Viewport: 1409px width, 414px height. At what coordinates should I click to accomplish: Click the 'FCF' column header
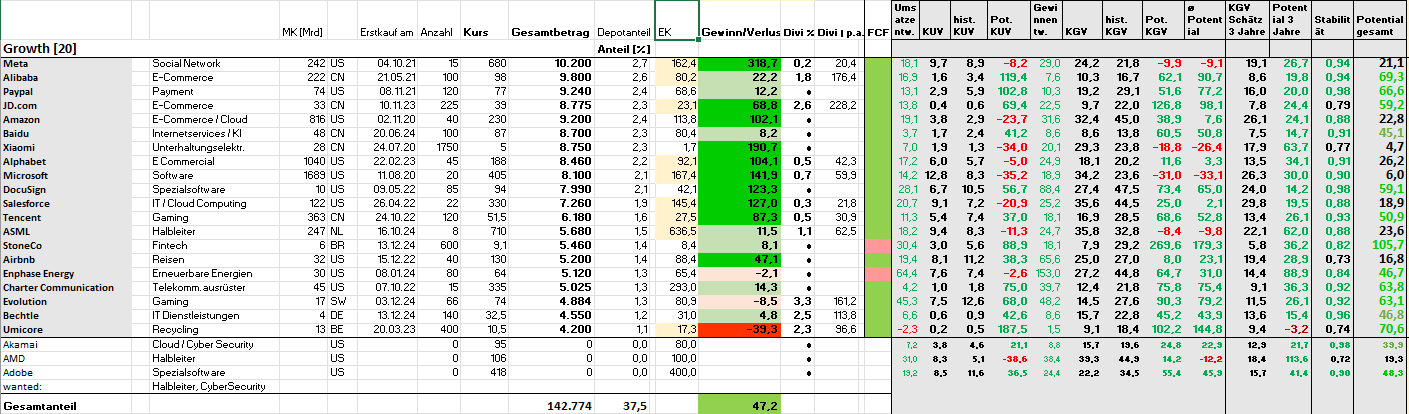click(877, 33)
